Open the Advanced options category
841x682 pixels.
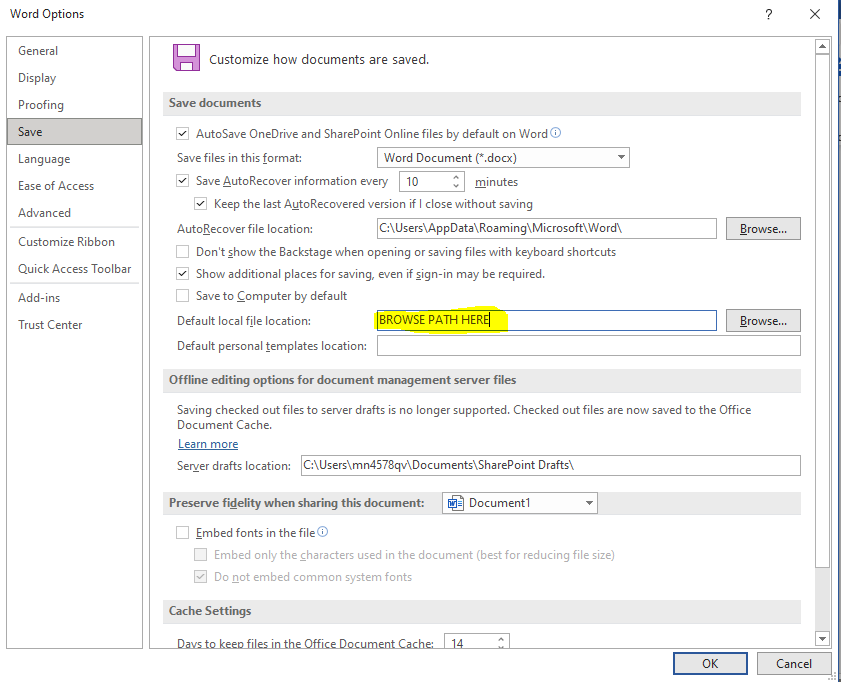[45, 213]
